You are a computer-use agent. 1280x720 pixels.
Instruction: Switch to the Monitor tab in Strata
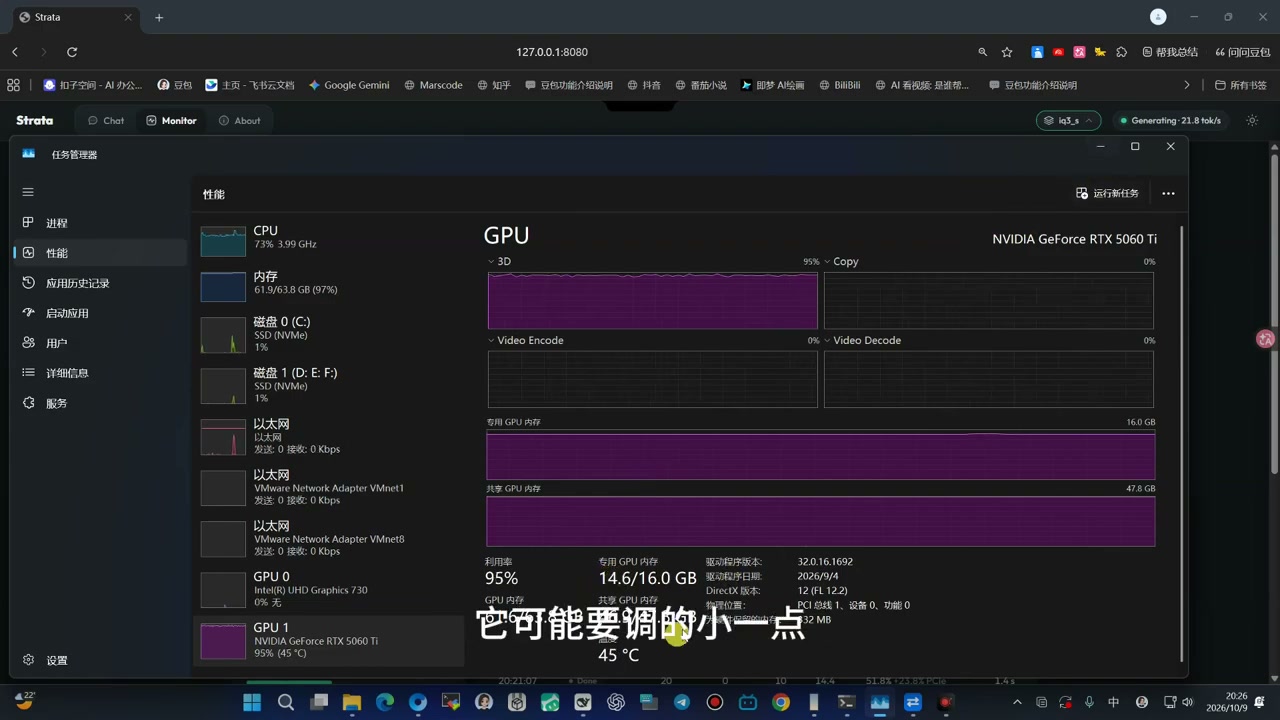[171, 120]
